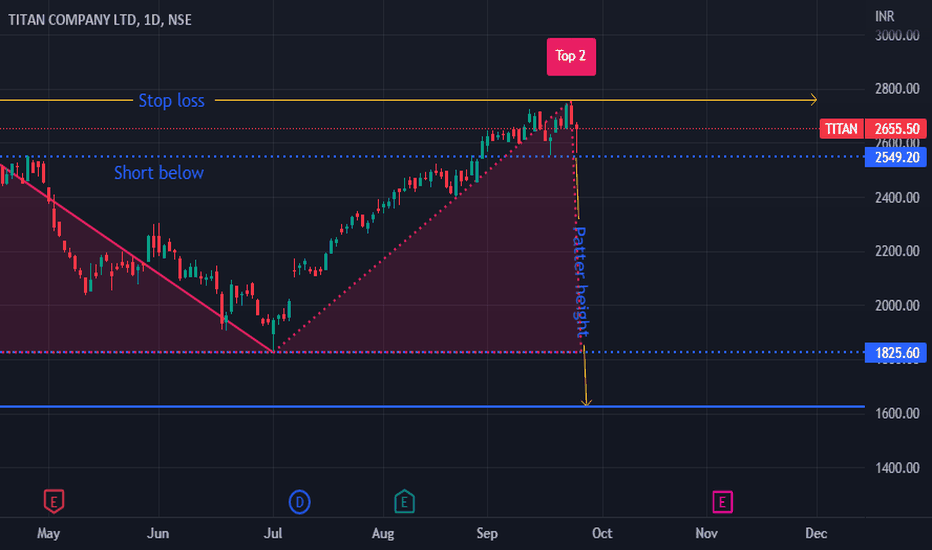932x550 pixels.
Task: Click the 1825.60 blue price label
Action: 896,353
